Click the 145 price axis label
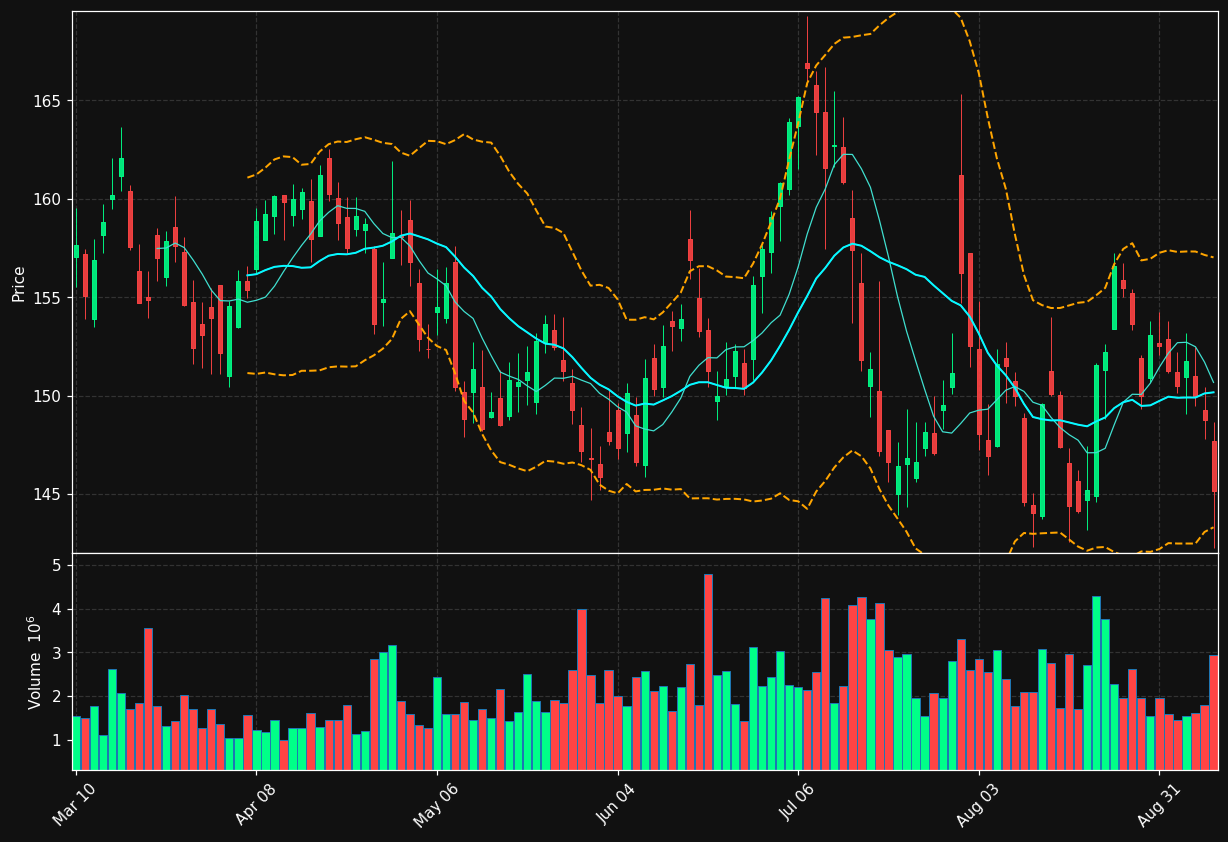Viewport: 1228px width, 842px height. click(x=47, y=495)
